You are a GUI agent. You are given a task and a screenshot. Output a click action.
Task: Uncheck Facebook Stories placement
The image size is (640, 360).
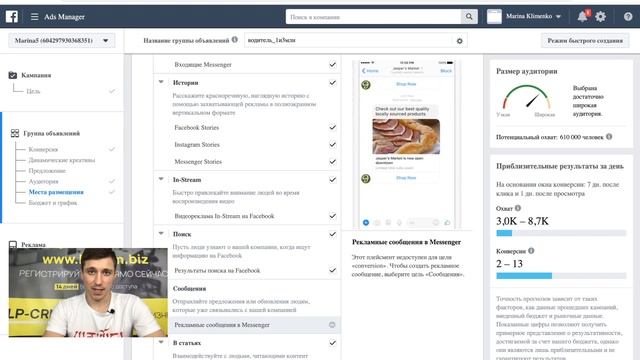(333, 127)
